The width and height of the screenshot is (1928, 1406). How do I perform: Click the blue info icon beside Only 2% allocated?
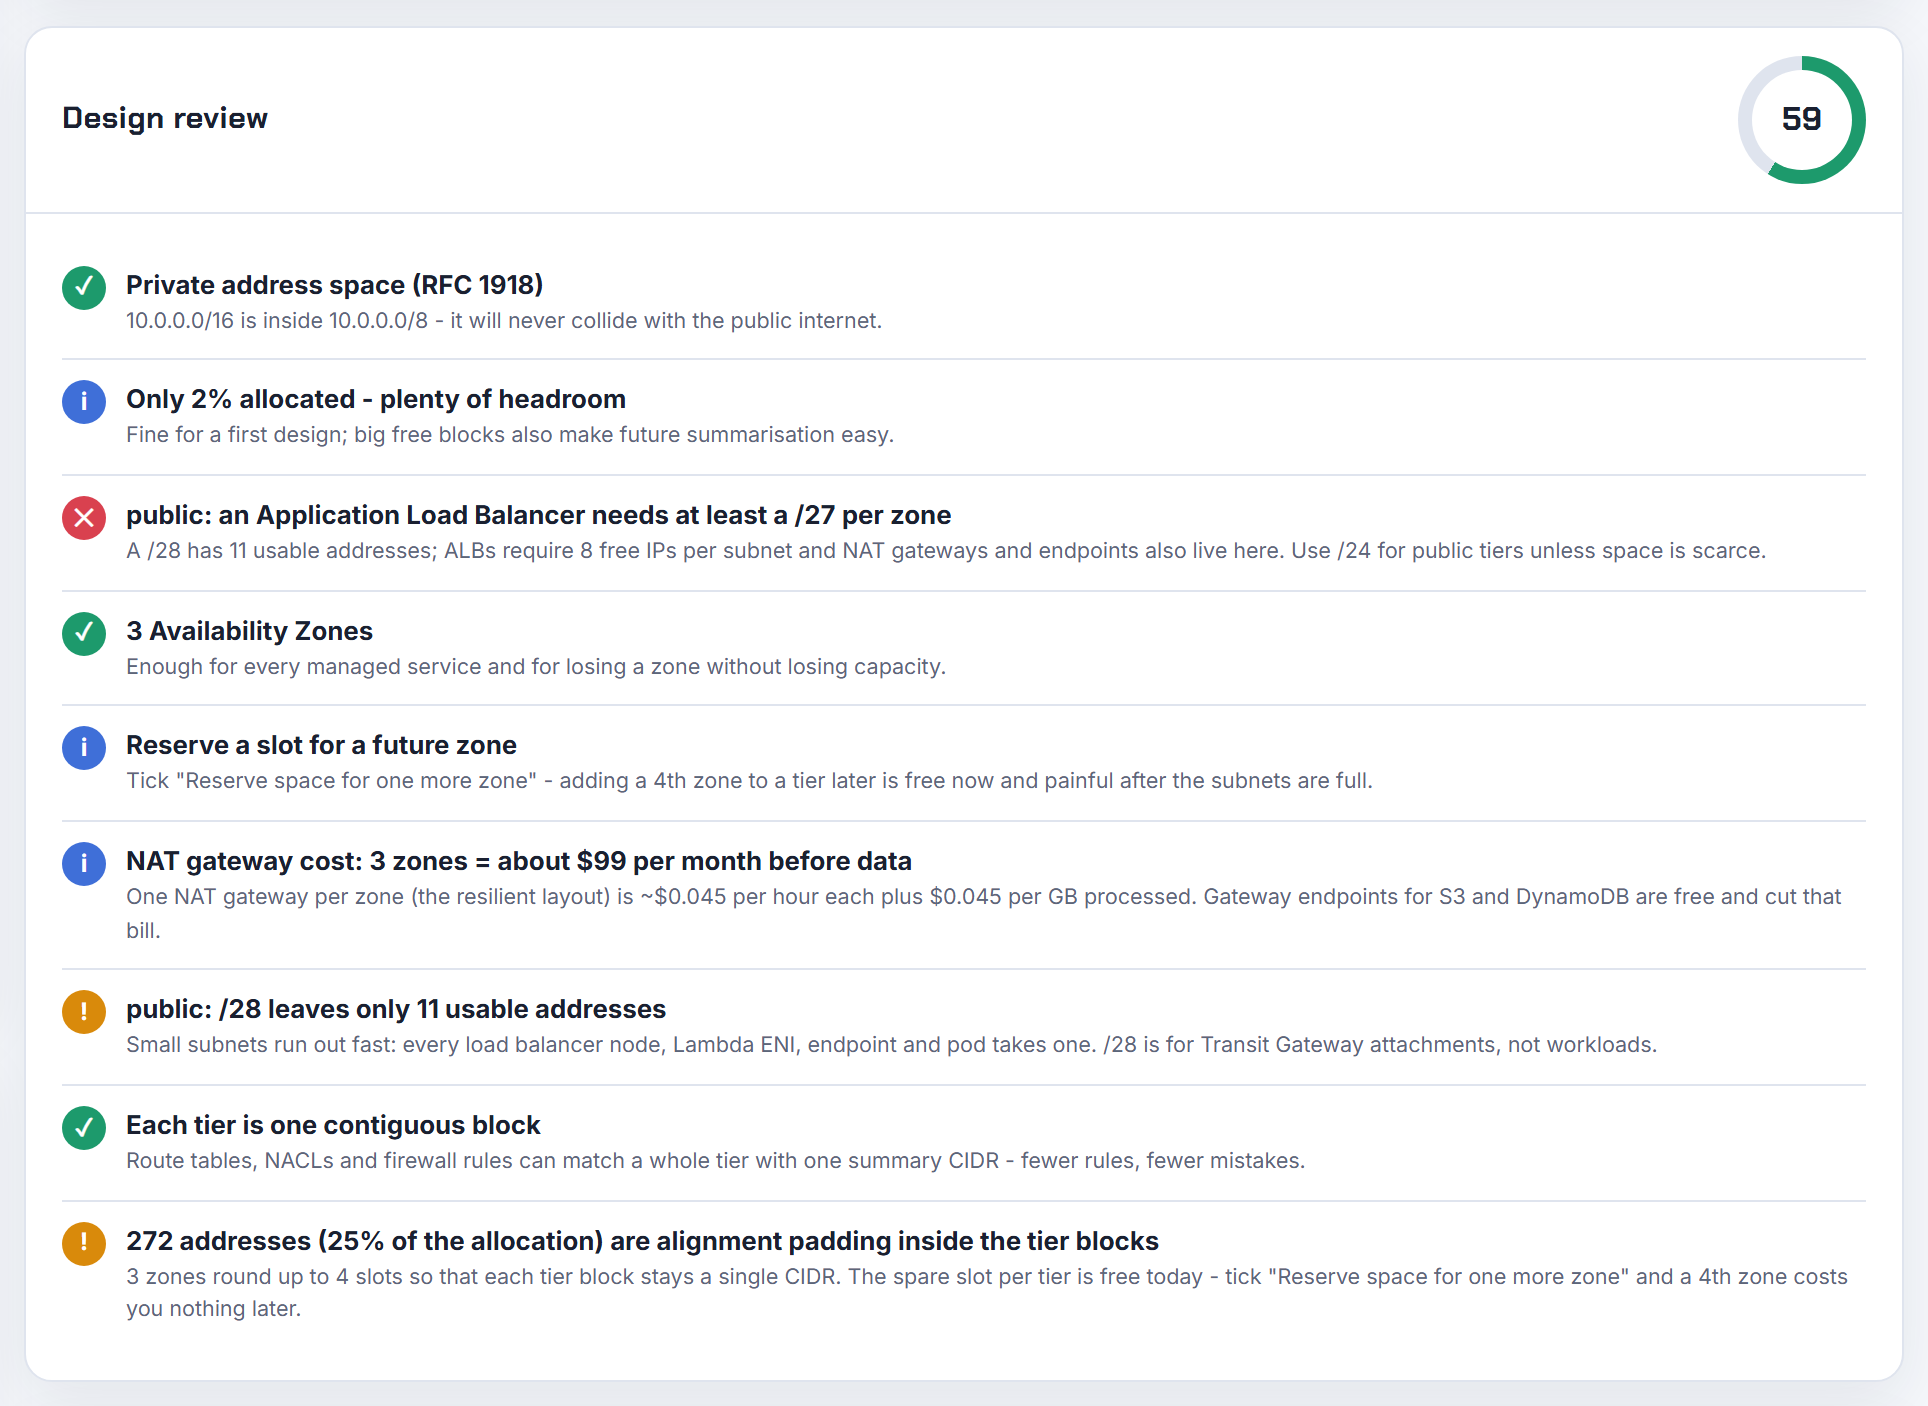[84, 402]
